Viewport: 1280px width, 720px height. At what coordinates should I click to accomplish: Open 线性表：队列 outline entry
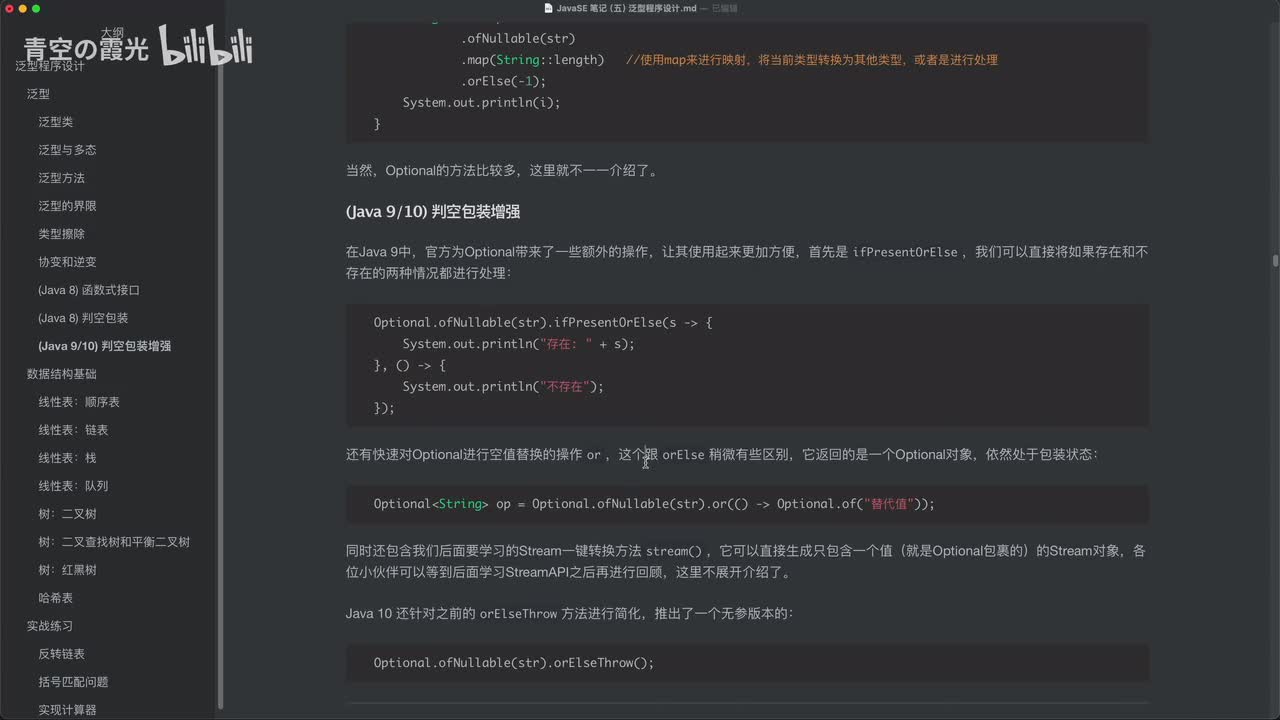[73, 486]
